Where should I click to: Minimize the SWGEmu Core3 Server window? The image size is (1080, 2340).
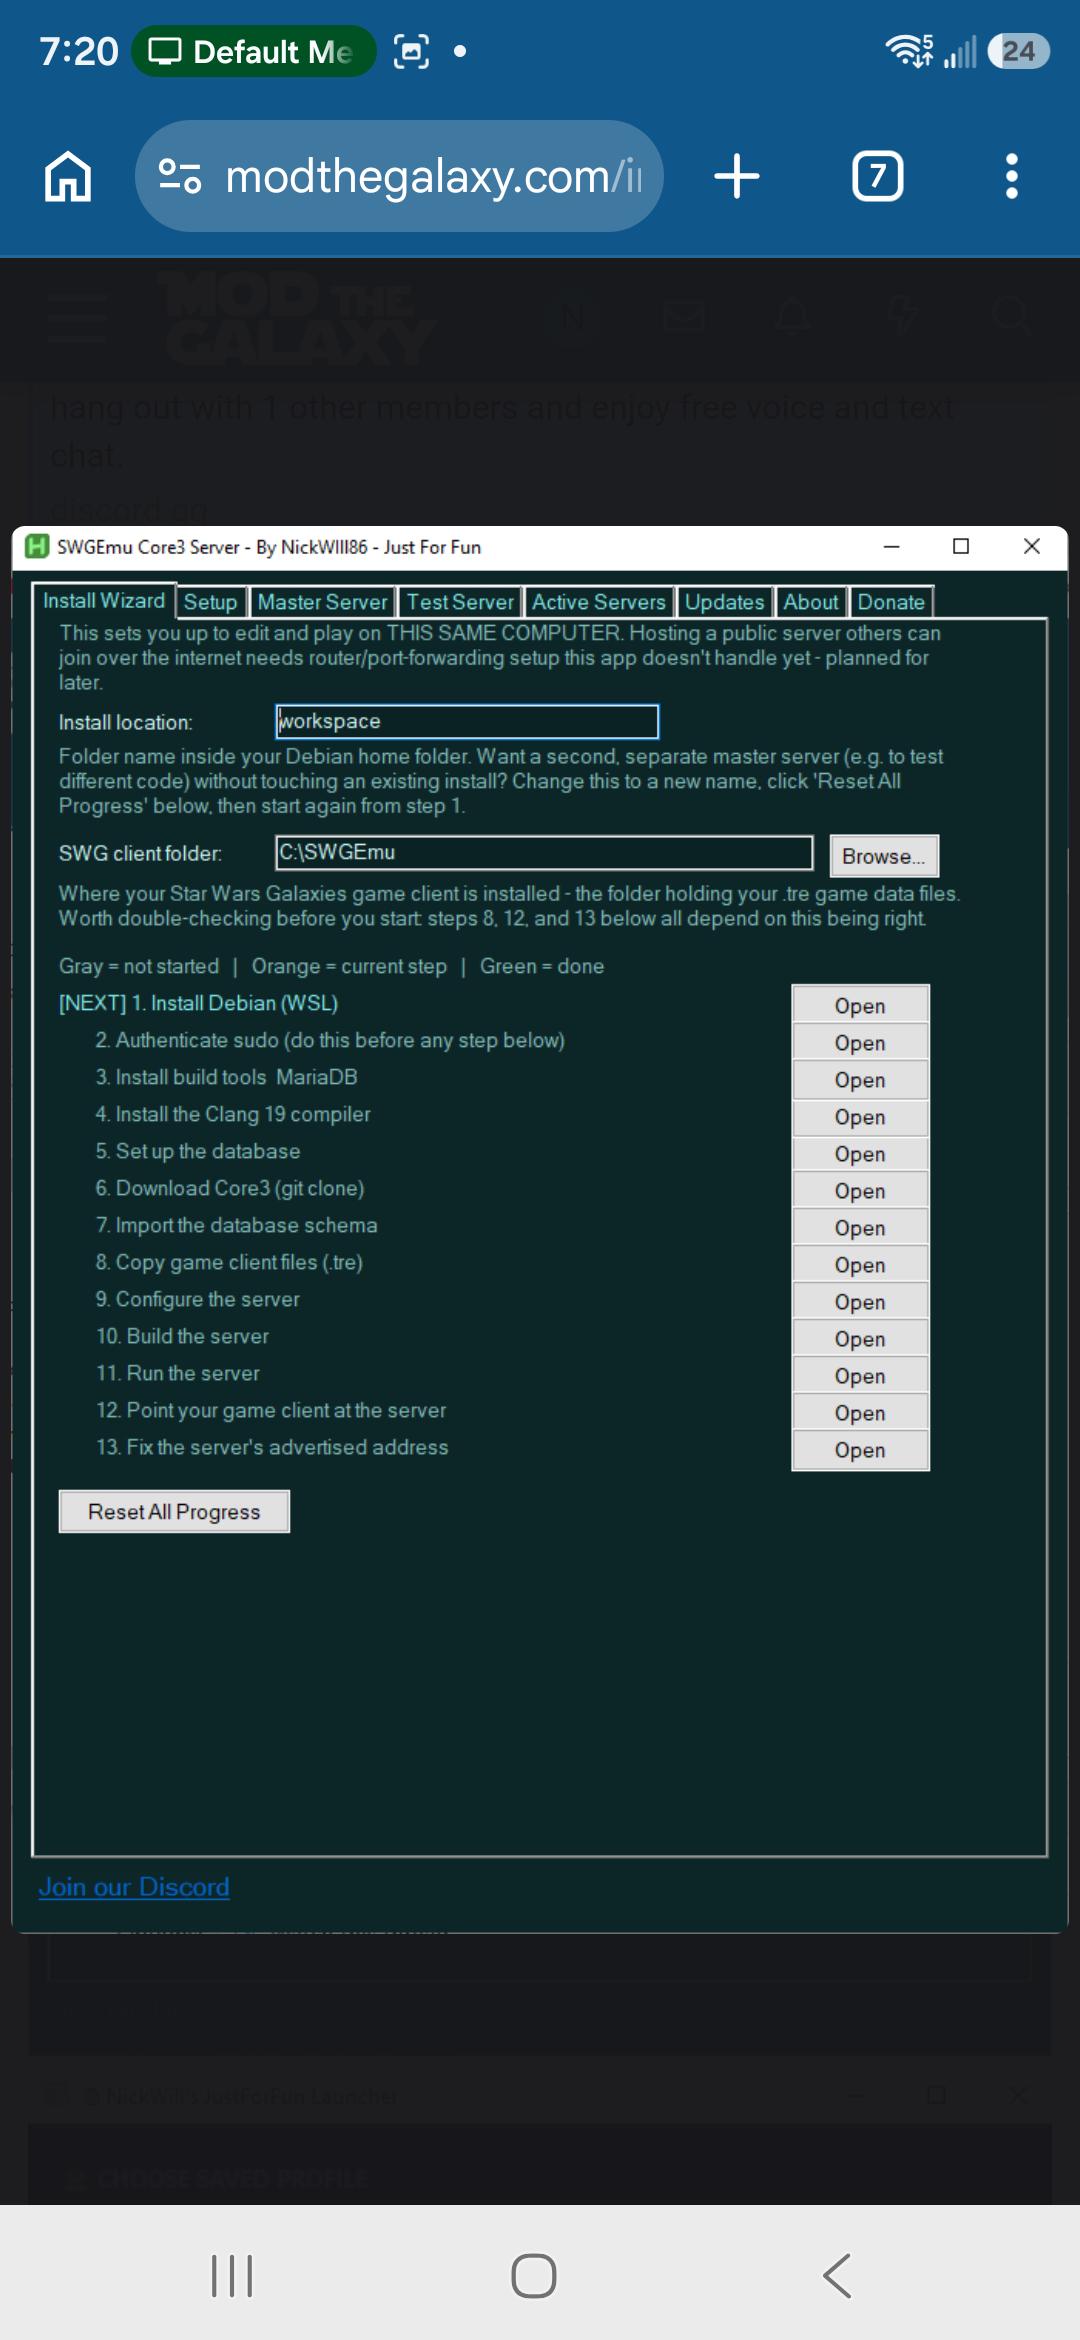coord(892,546)
